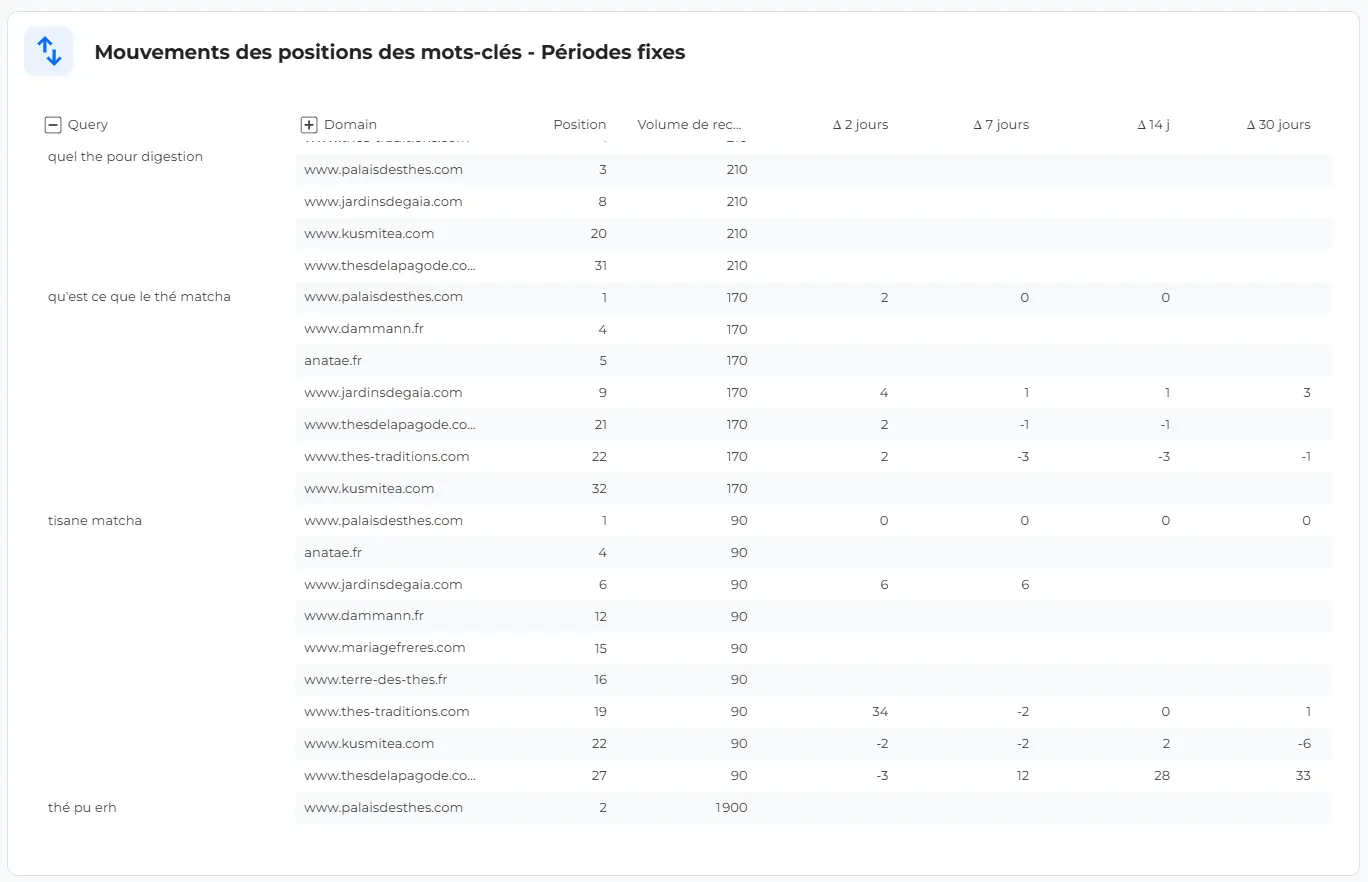The image size is (1368, 882).
Task: Sort by the Δ 7 jours column
Action: tap(1001, 124)
